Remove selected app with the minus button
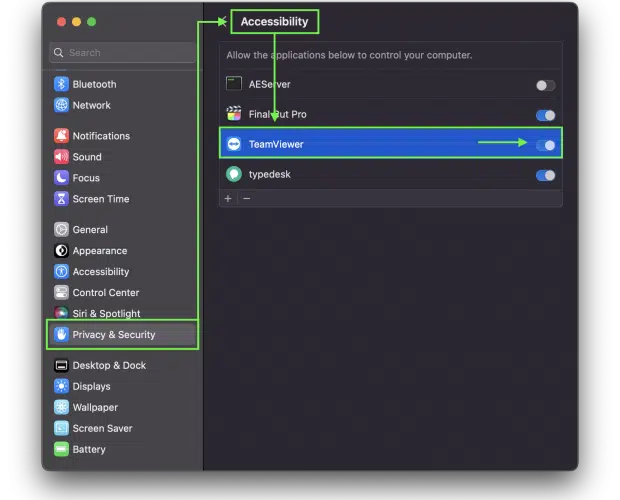620x500 pixels. (247, 198)
